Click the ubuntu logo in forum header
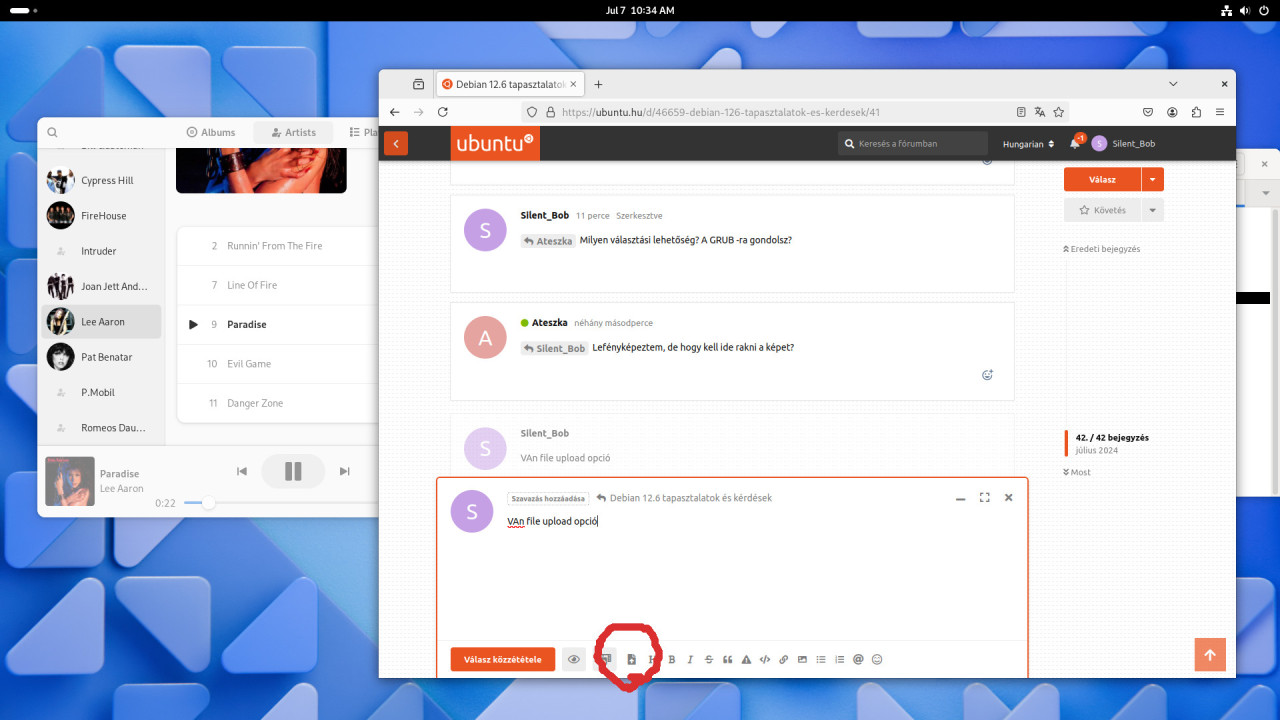Image resolution: width=1280 pixels, height=720 pixels. (495, 143)
